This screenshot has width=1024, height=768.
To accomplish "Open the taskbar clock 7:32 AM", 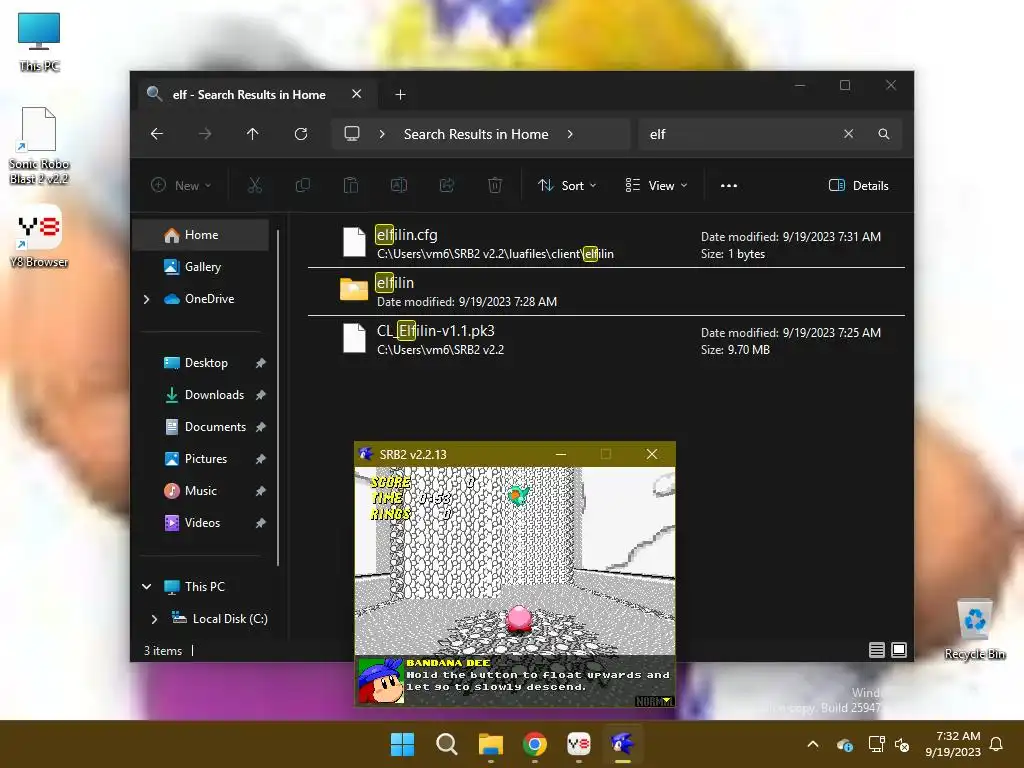I will pos(953,744).
